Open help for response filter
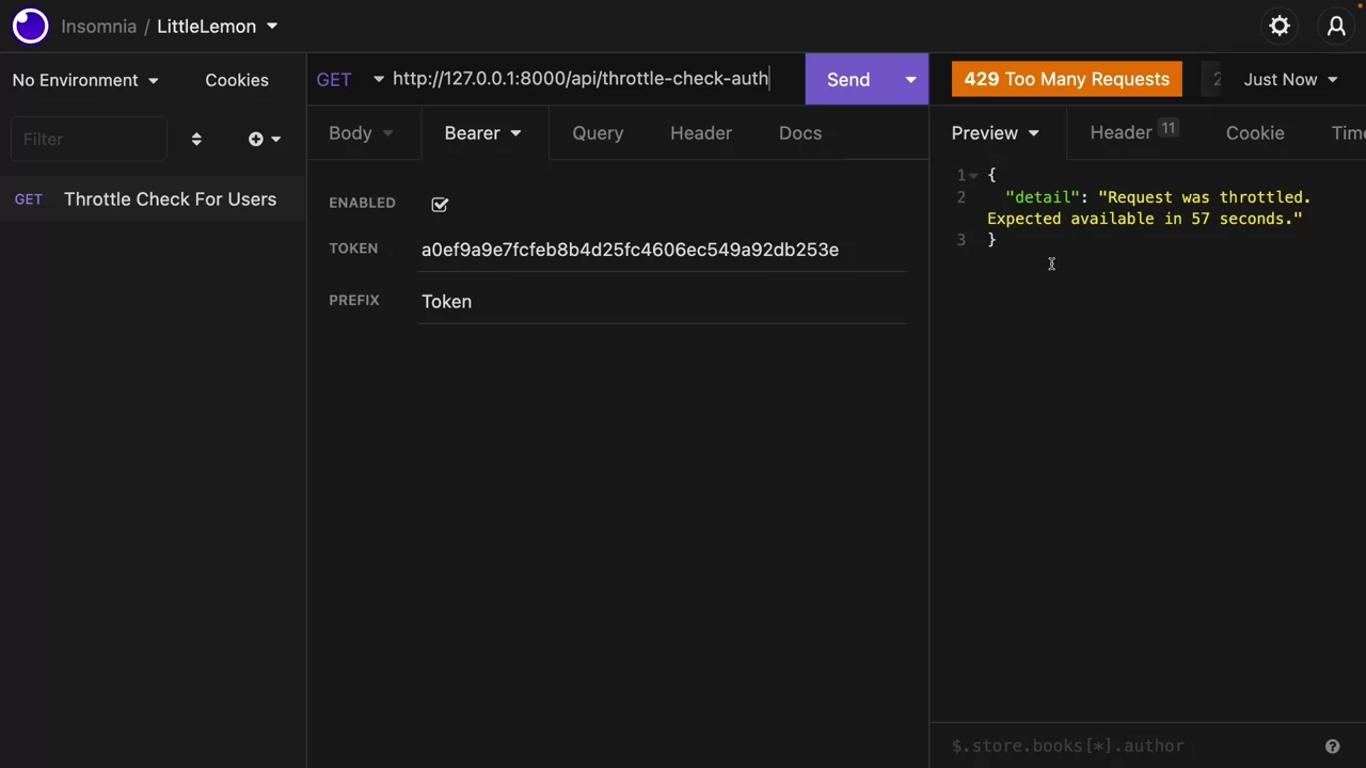 [x=1332, y=746]
